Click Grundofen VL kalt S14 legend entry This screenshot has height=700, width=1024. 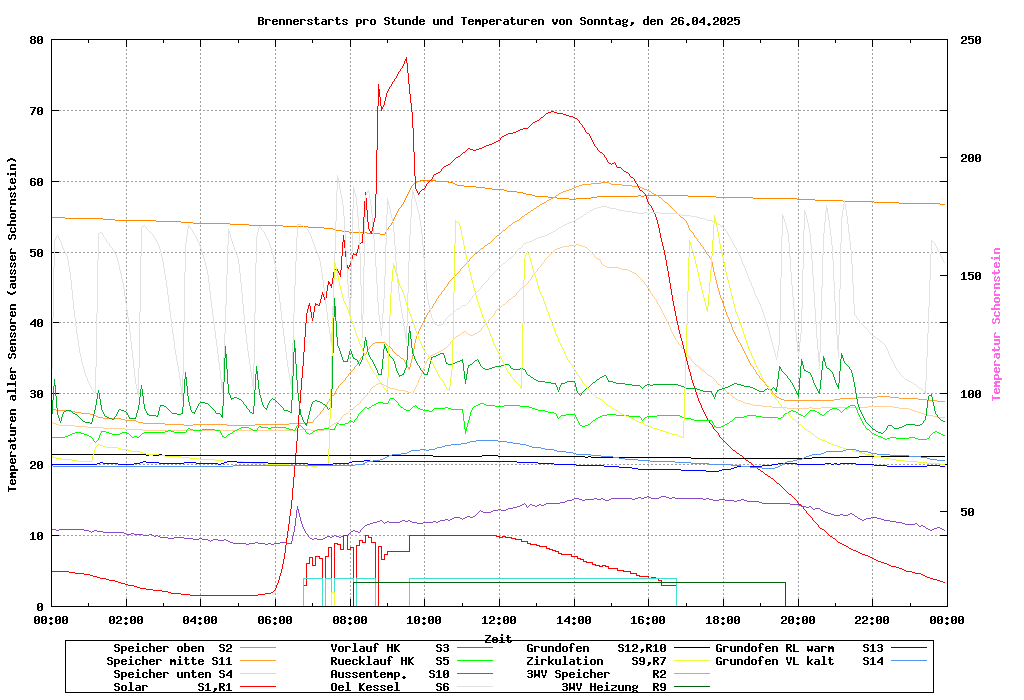[800, 661]
